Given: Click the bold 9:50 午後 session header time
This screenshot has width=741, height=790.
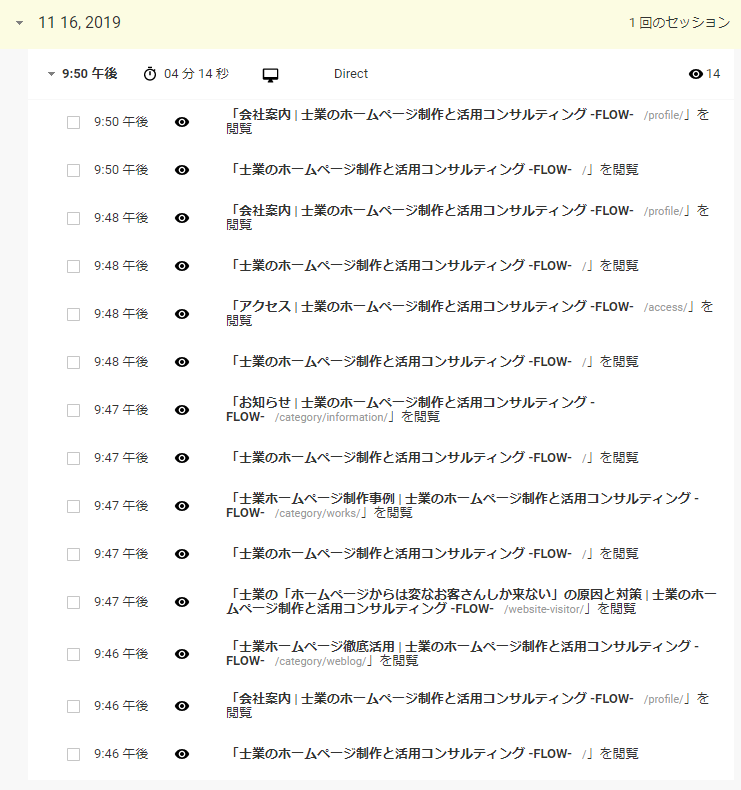Looking at the screenshot, I should [x=90, y=74].
